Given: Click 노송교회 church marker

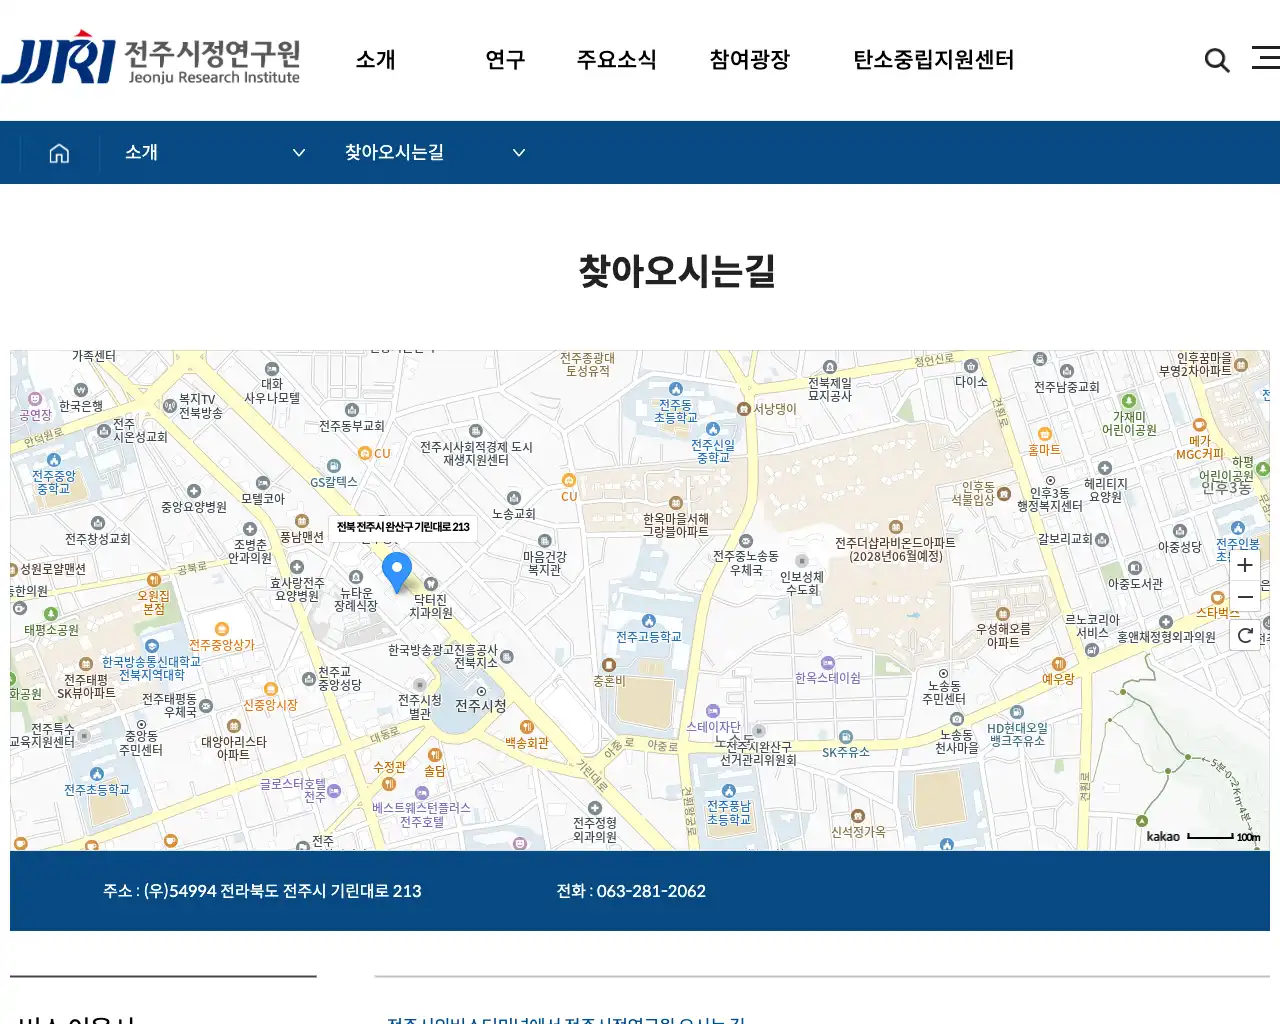Looking at the screenshot, I should (514, 498).
